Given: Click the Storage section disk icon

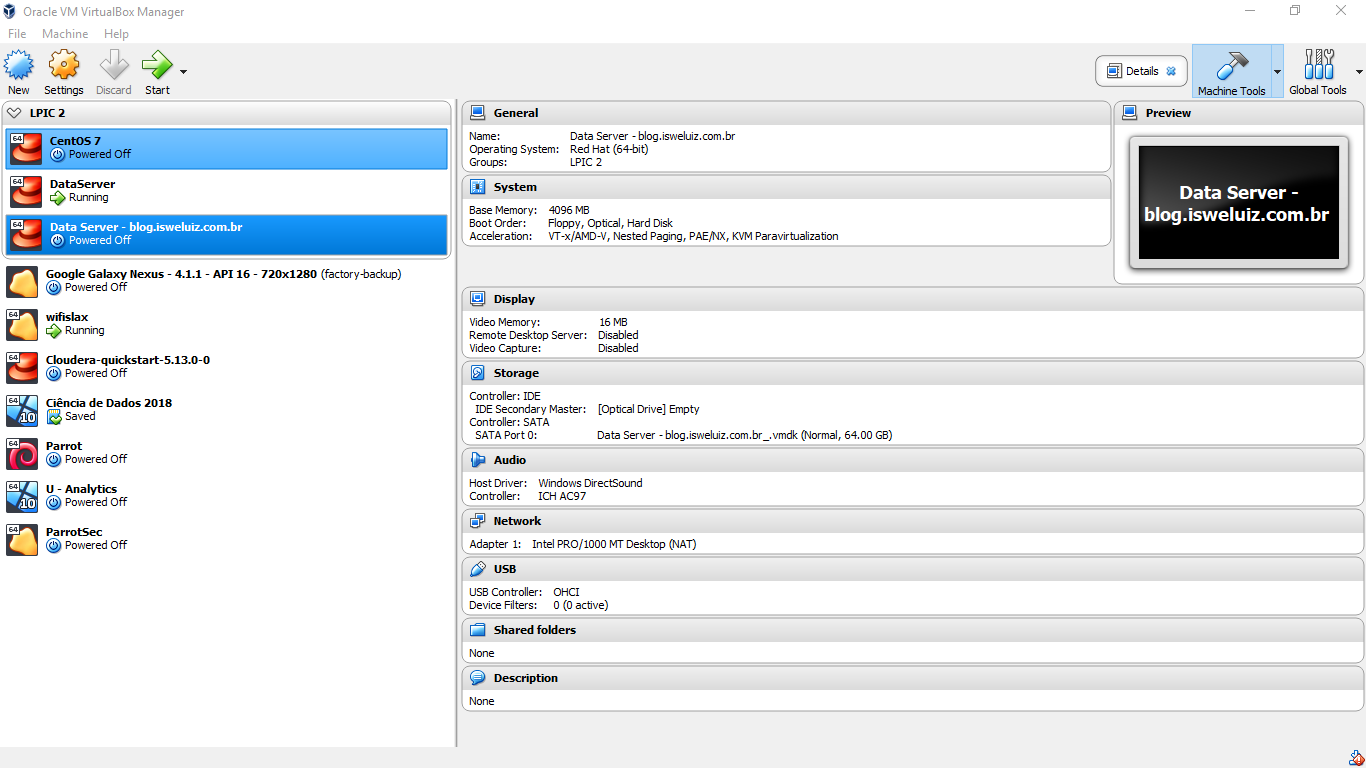Looking at the screenshot, I should pos(478,373).
